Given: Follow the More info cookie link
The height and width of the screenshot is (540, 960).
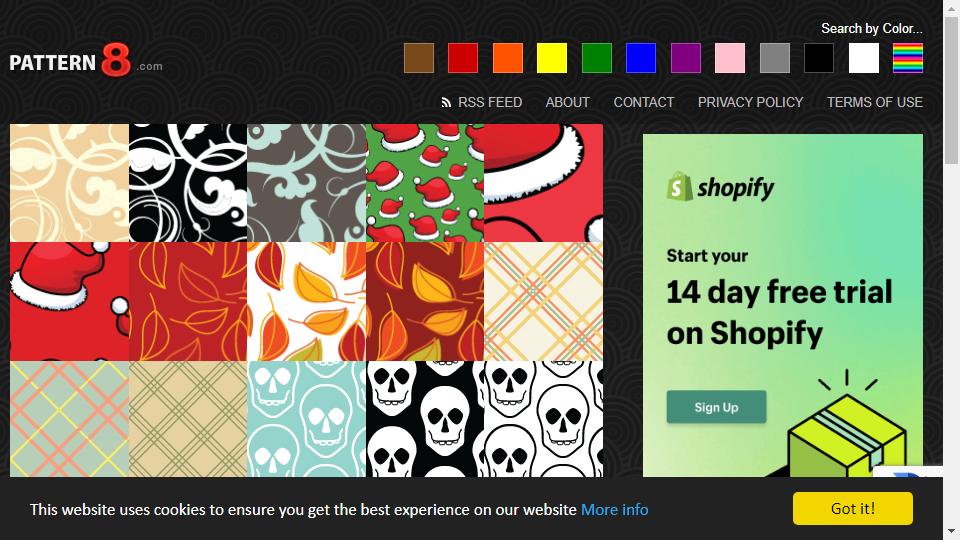Looking at the screenshot, I should (x=614, y=509).
